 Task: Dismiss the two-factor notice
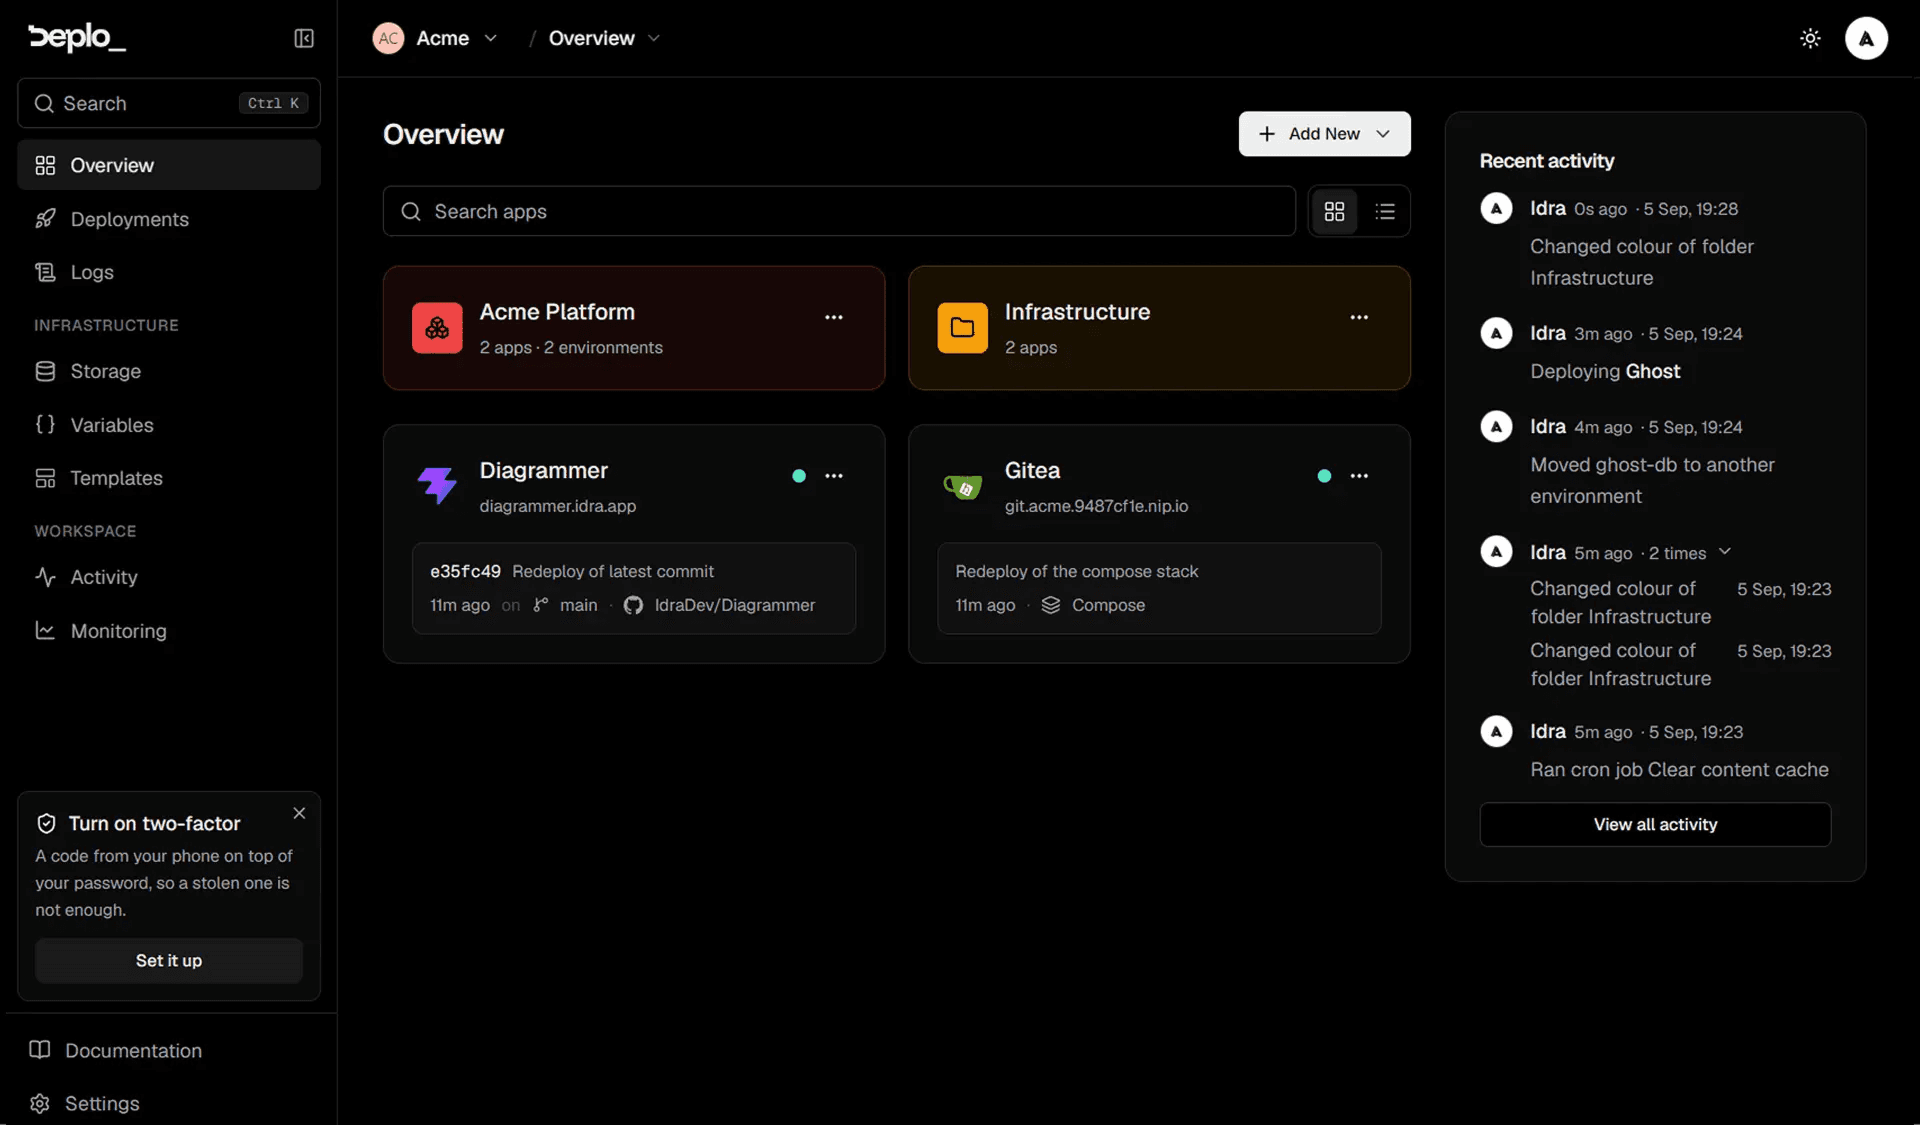coord(299,813)
